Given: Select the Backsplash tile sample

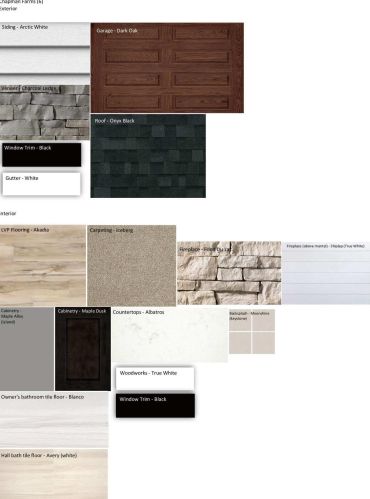Looking at the screenshot, I should (252, 331).
